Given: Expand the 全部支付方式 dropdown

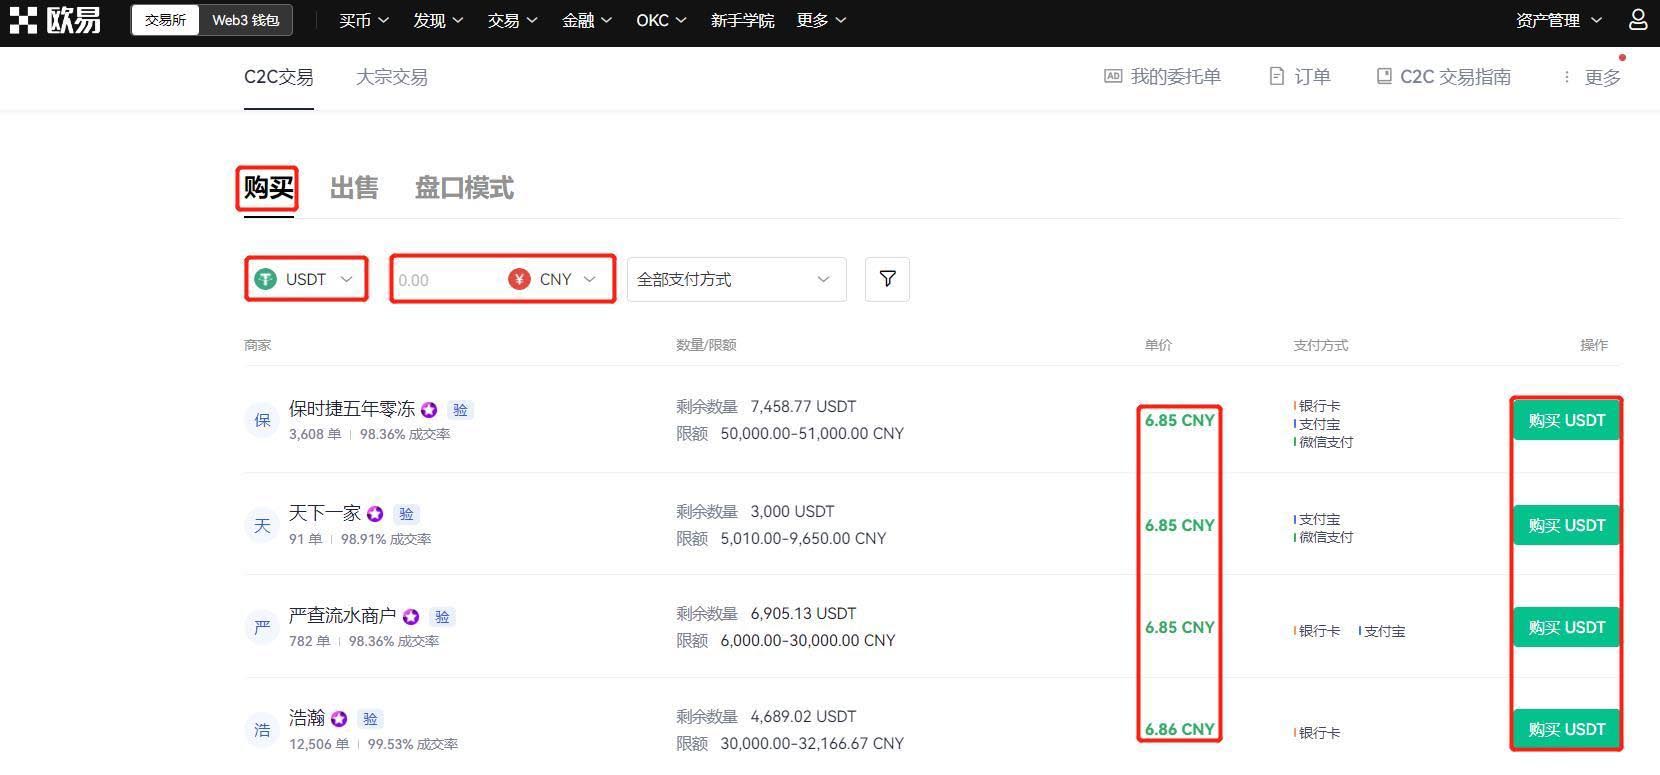Looking at the screenshot, I should (x=737, y=279).
